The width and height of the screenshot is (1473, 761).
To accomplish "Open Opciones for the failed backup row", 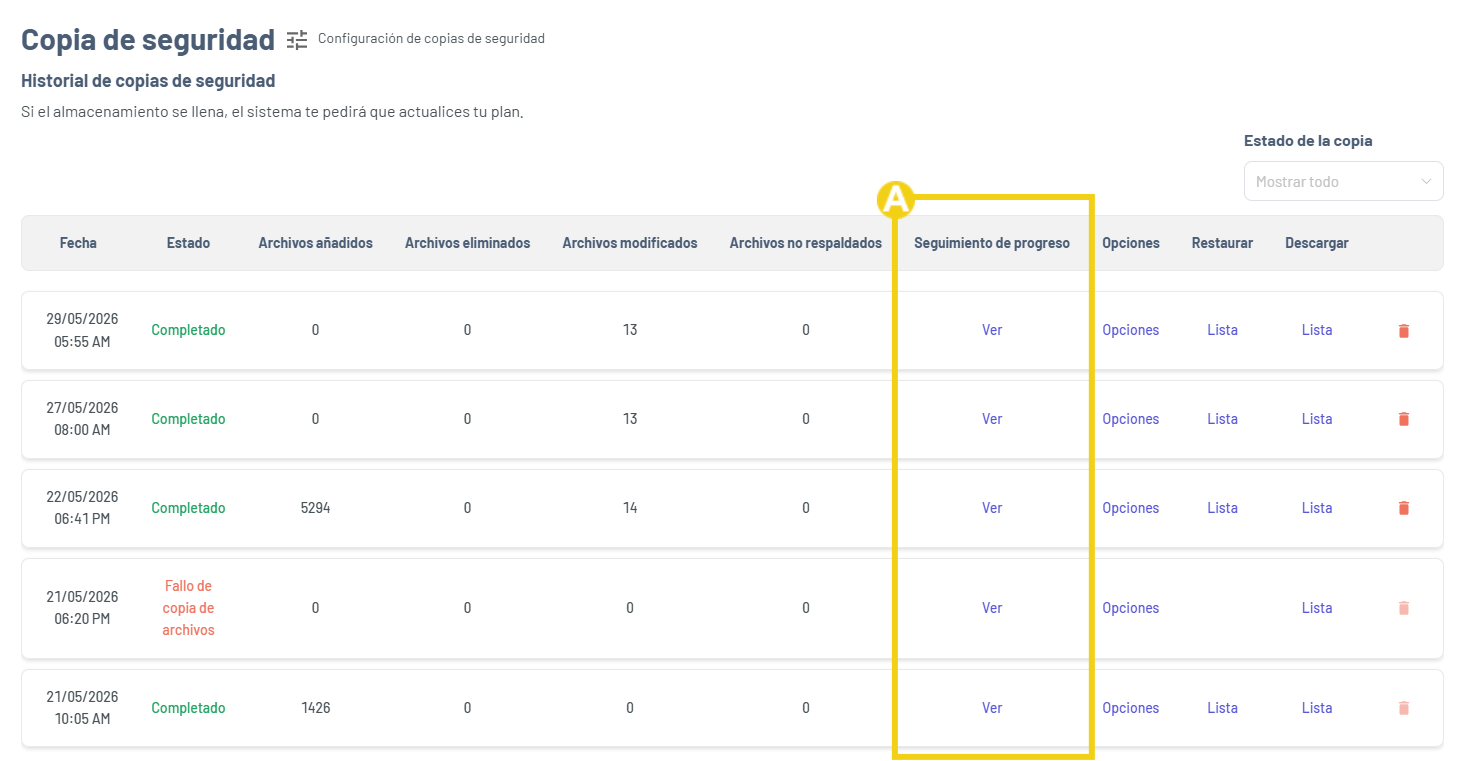I will coord(1130,608).
